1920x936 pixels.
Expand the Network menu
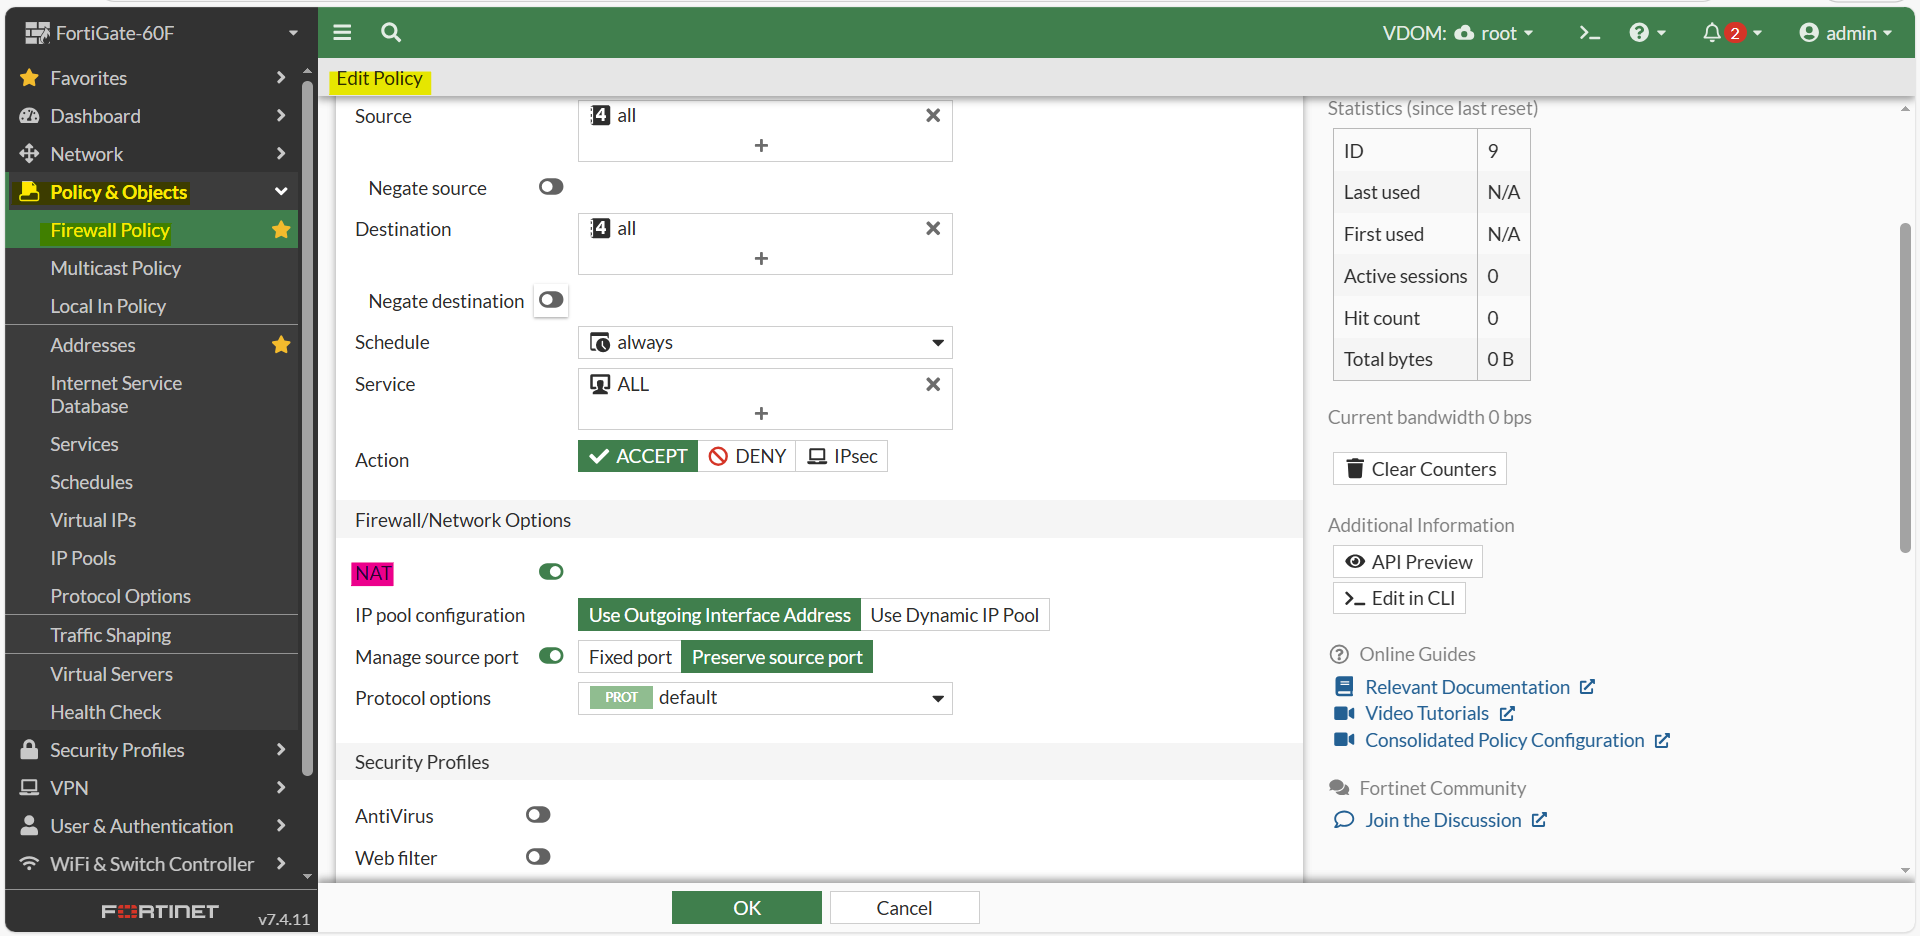[281, 154]
